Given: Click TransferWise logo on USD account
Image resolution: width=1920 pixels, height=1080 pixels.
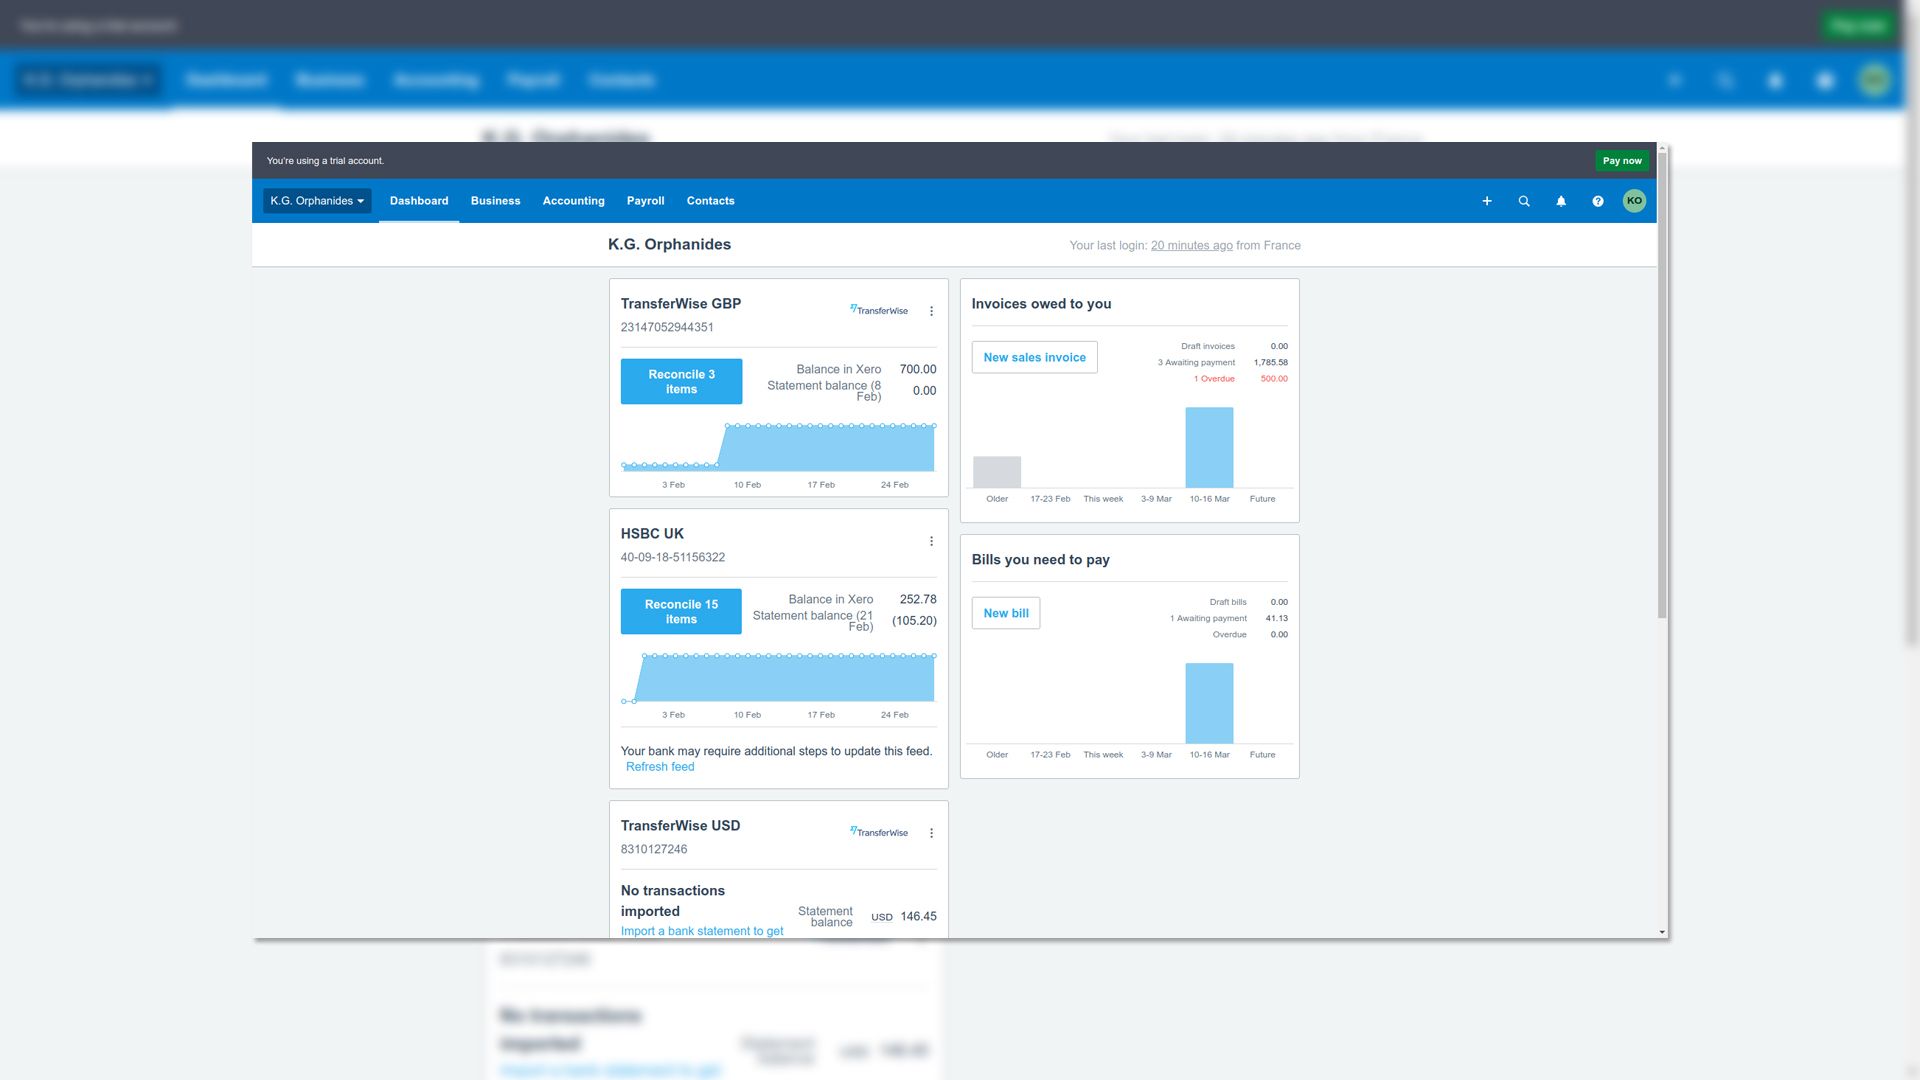Looking at the screenshot, I should pos(879,832).
